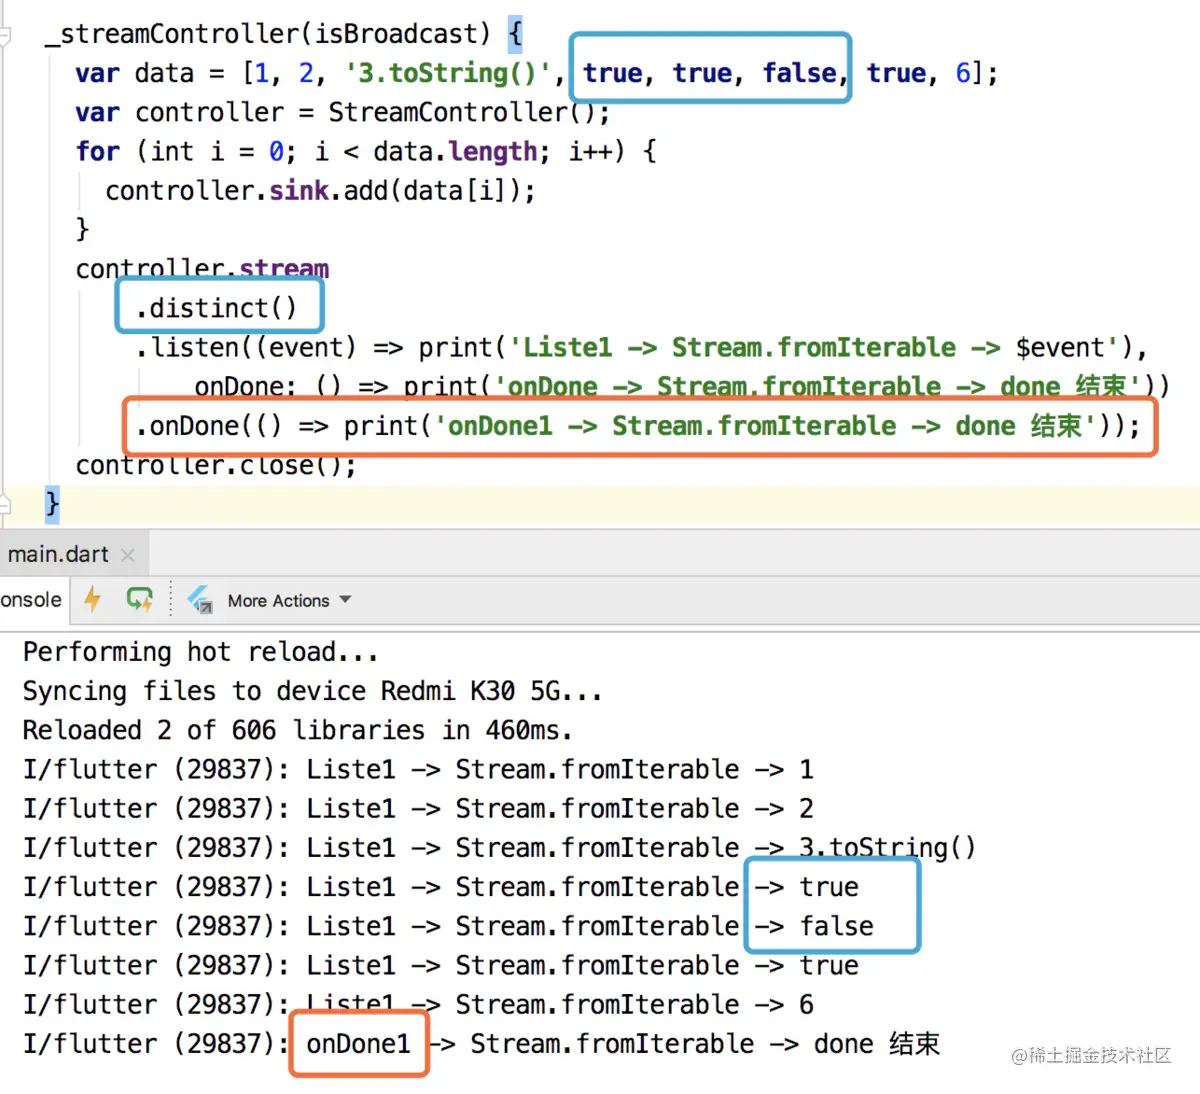
Task: Click the .onDone callback code line
Action: (638, 426)
